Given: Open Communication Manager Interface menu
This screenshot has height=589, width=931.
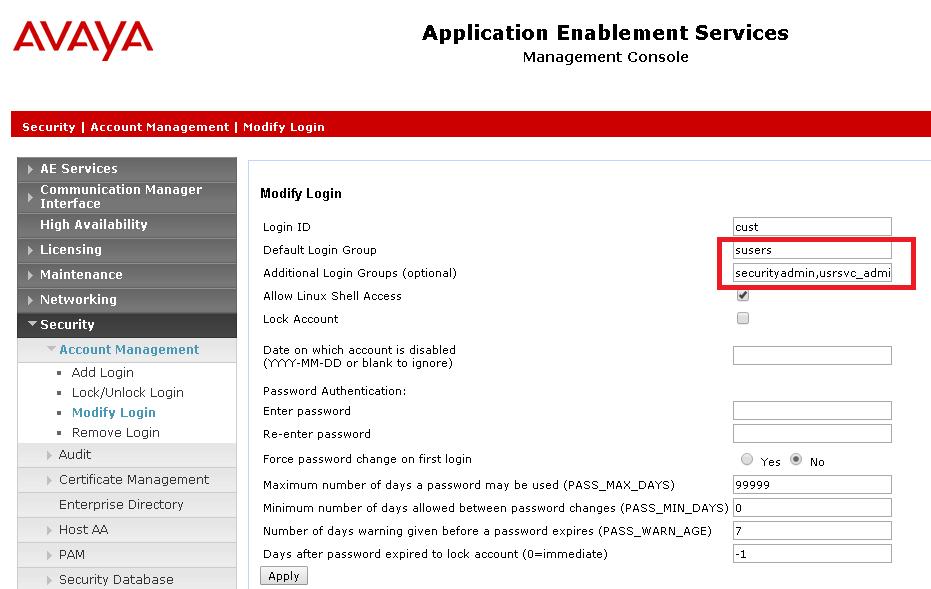Looking at the screenshot, I should tap(121, 197).
